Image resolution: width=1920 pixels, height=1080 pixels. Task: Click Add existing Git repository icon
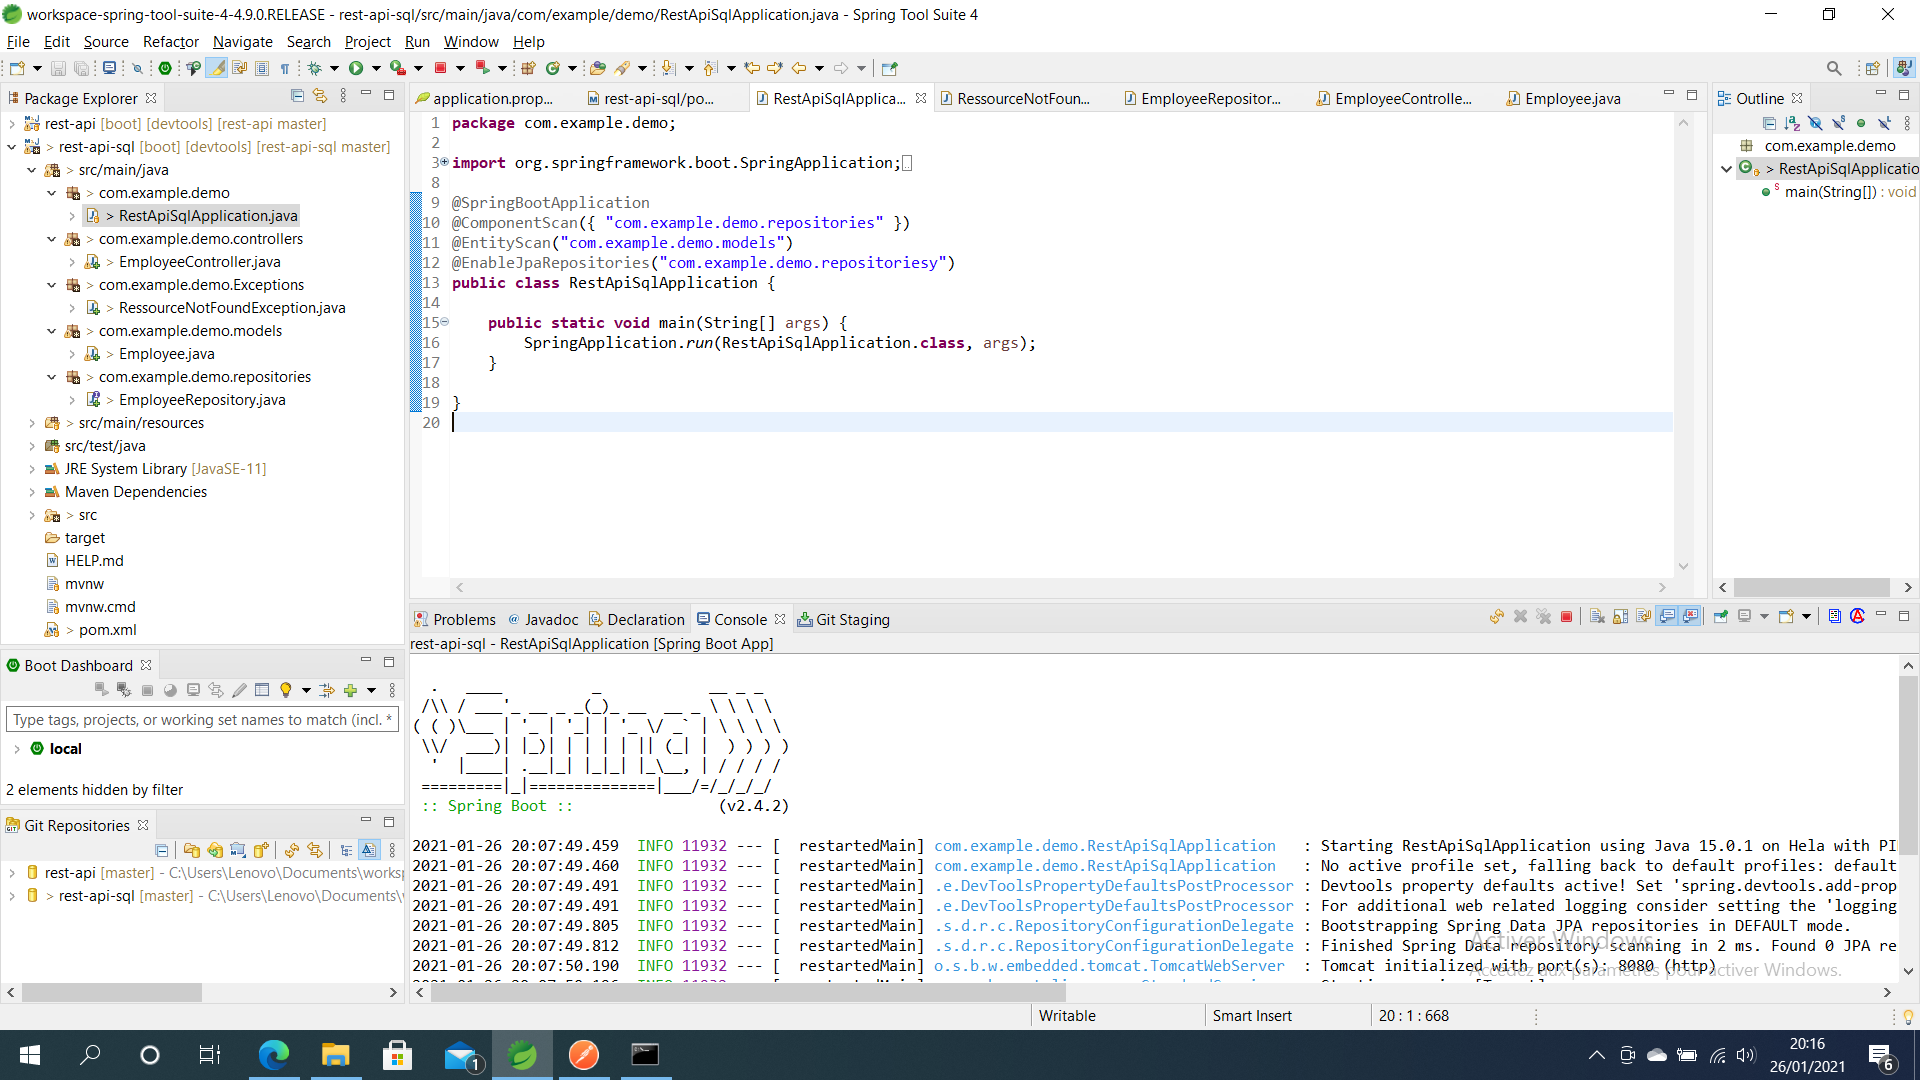192,850
